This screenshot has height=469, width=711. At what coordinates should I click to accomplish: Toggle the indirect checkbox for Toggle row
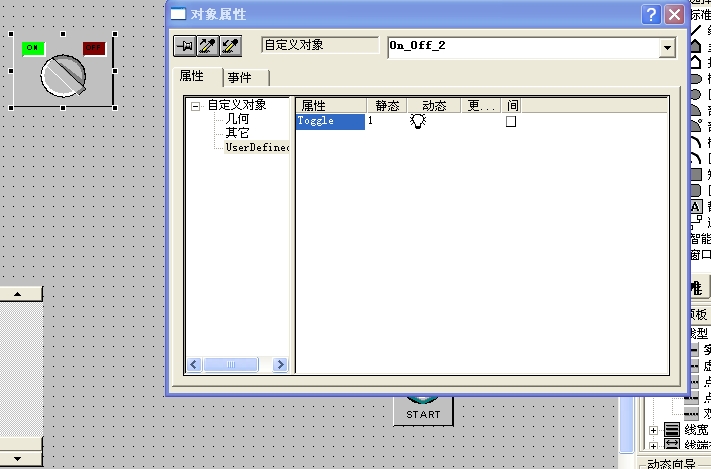pos(511,121)
